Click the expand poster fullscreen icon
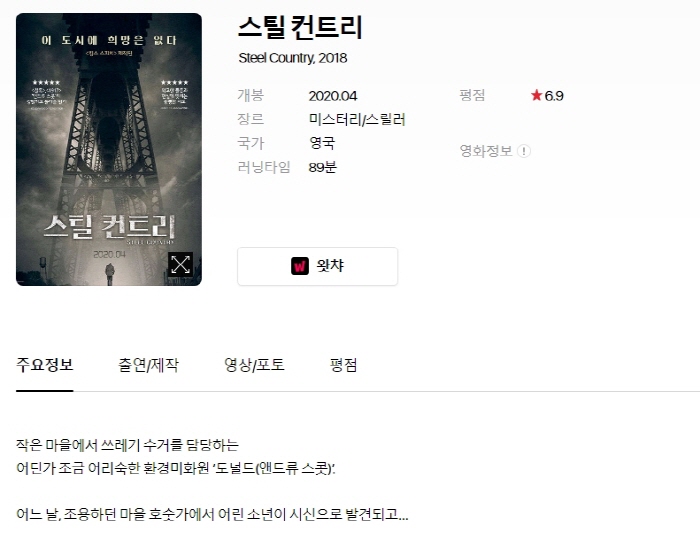This screenshot has width=700, height=536. tap(181, 265)
